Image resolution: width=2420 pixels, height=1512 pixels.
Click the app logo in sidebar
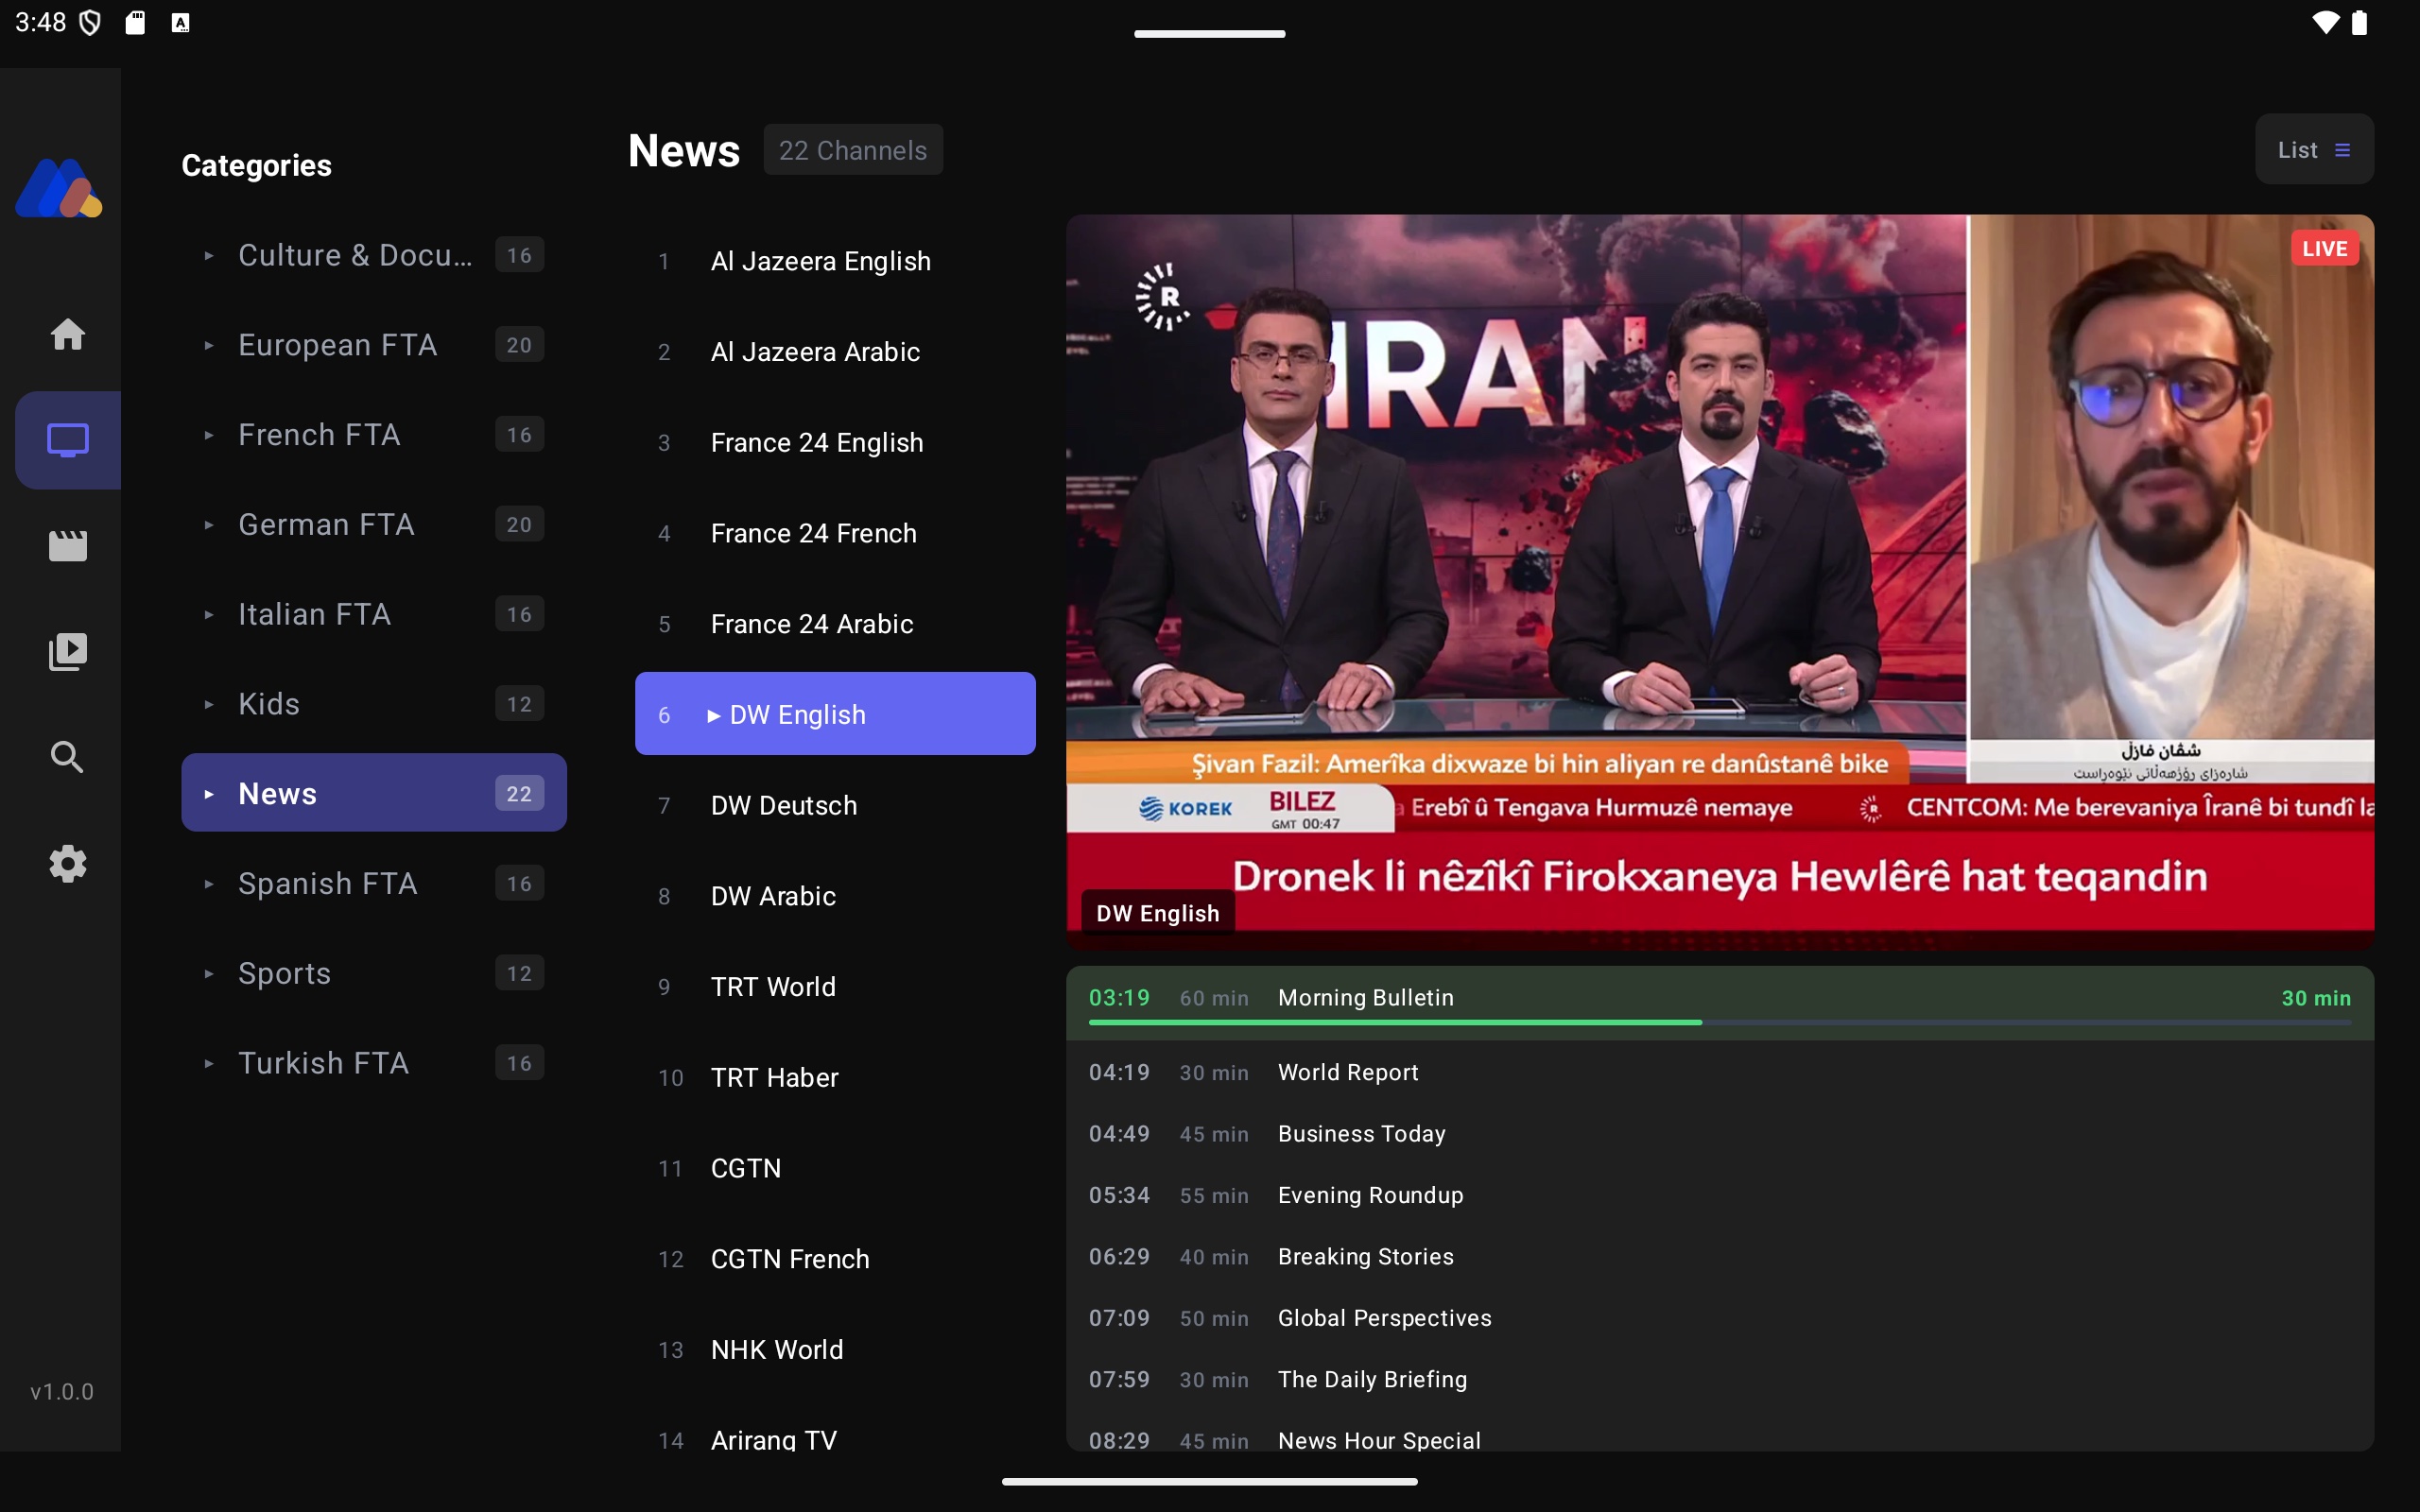(59, 188)
